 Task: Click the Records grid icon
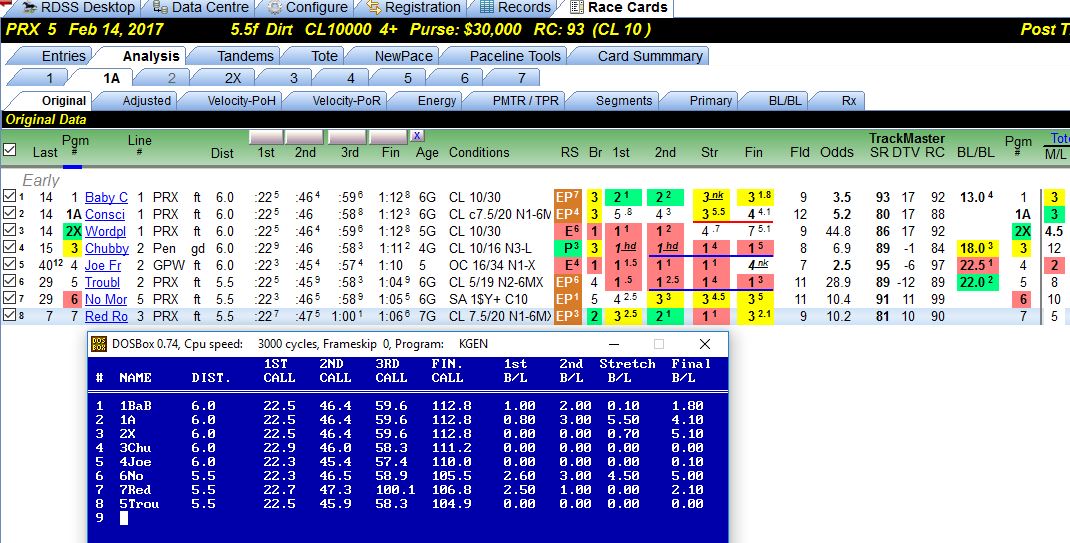[487, 8]
